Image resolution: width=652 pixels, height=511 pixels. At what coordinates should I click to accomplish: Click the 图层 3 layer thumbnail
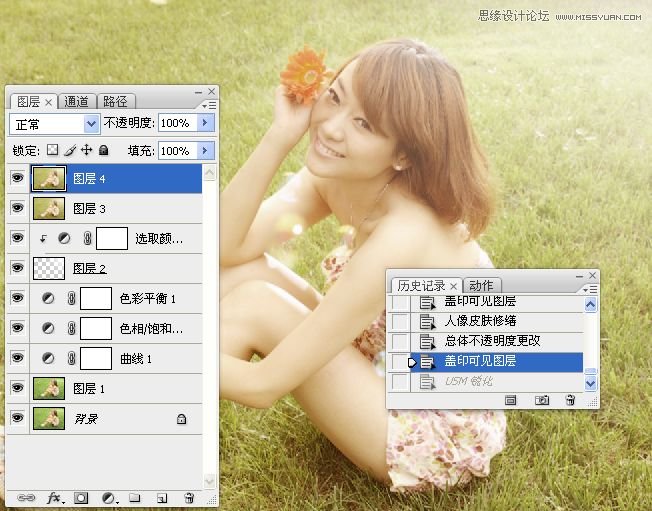pos(47,209)
